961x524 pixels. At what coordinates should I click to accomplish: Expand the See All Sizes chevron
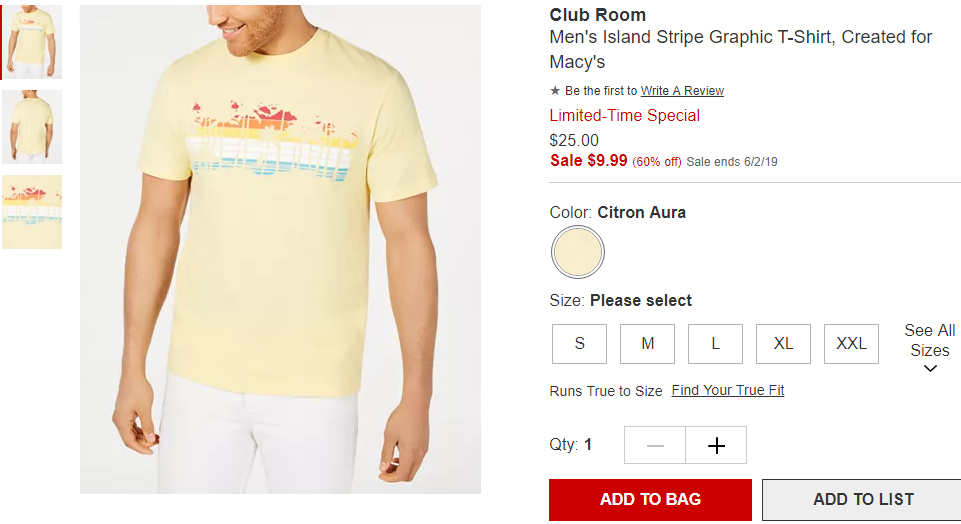[x=930, y=369]
